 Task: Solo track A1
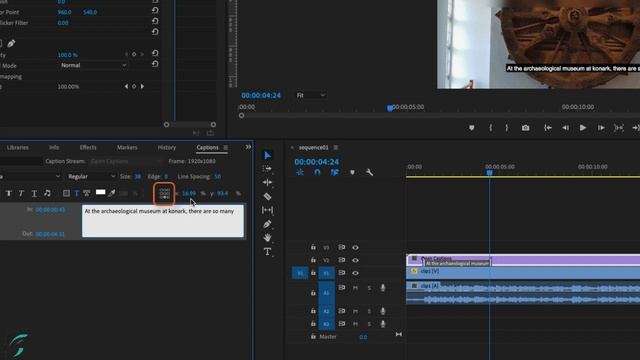pos(369,288)
